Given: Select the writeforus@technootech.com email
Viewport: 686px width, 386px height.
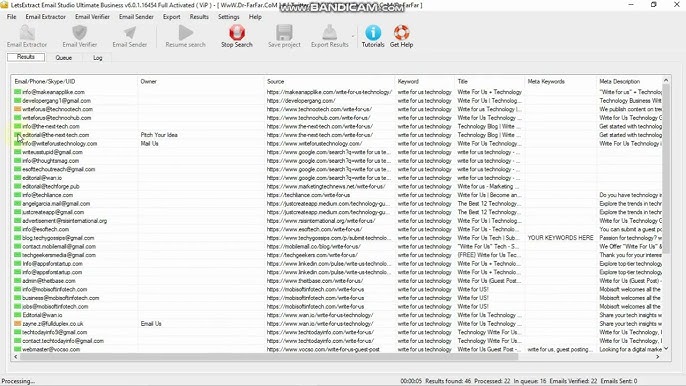Looking at the screenshot, I should 57,109.
